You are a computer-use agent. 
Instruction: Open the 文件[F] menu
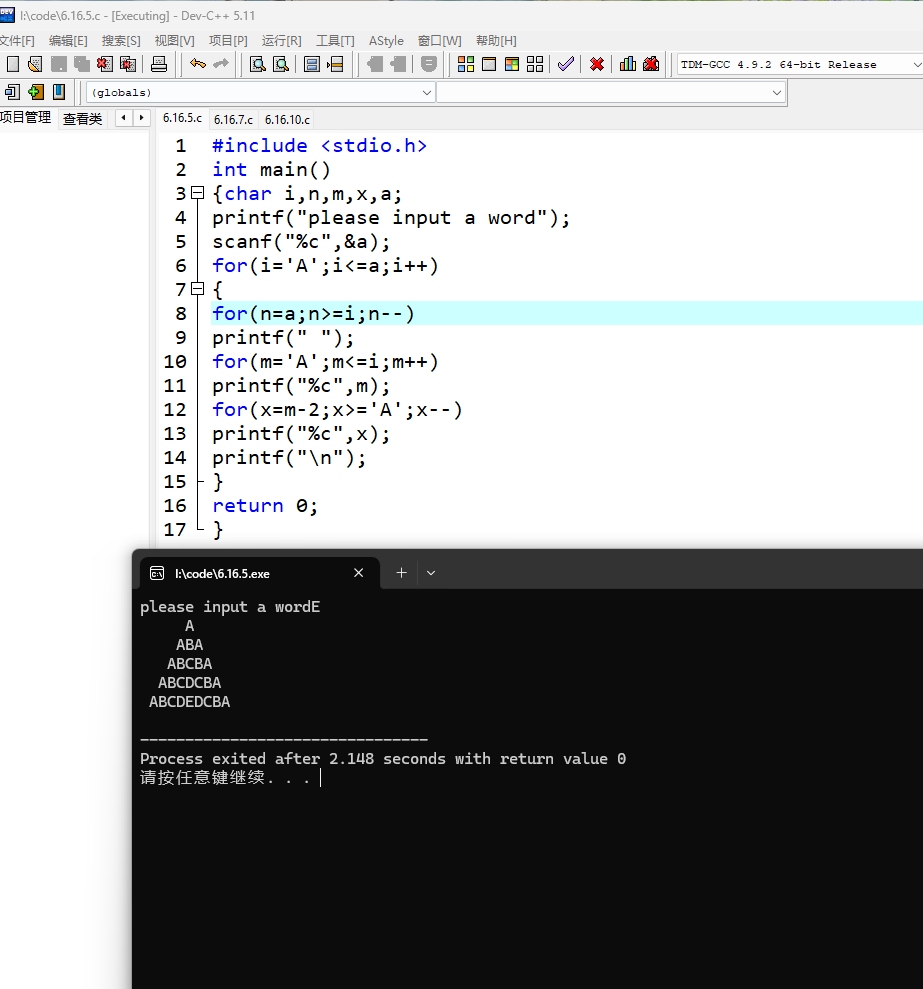[17, 40]
